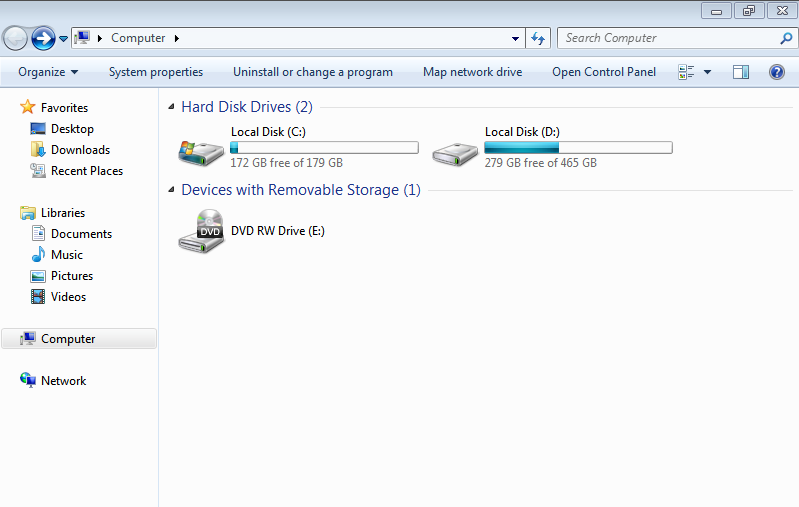Screen dimensions: 799x507
Task: Open the recent pages dropdown arrow
Action: [63, 39]
